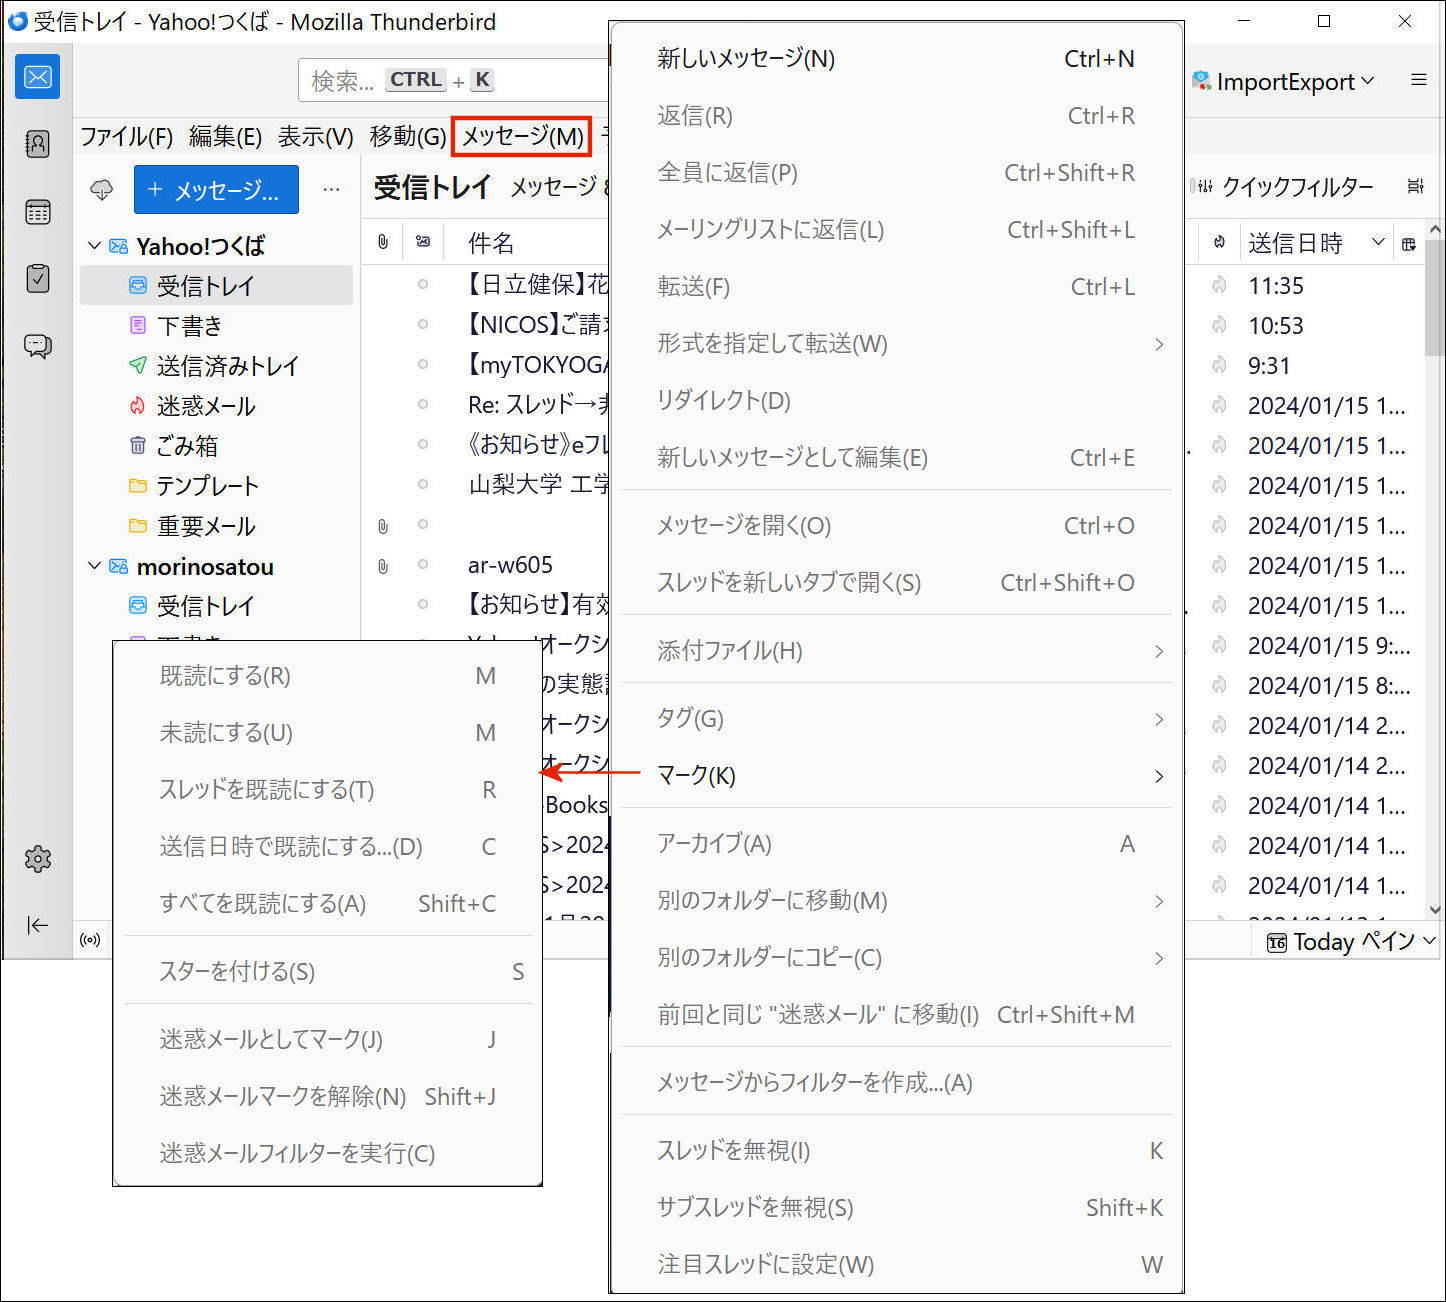Screen dimensions: 1446x1302
Task: Open the hamburger application menu
Action: [1418, 80]
